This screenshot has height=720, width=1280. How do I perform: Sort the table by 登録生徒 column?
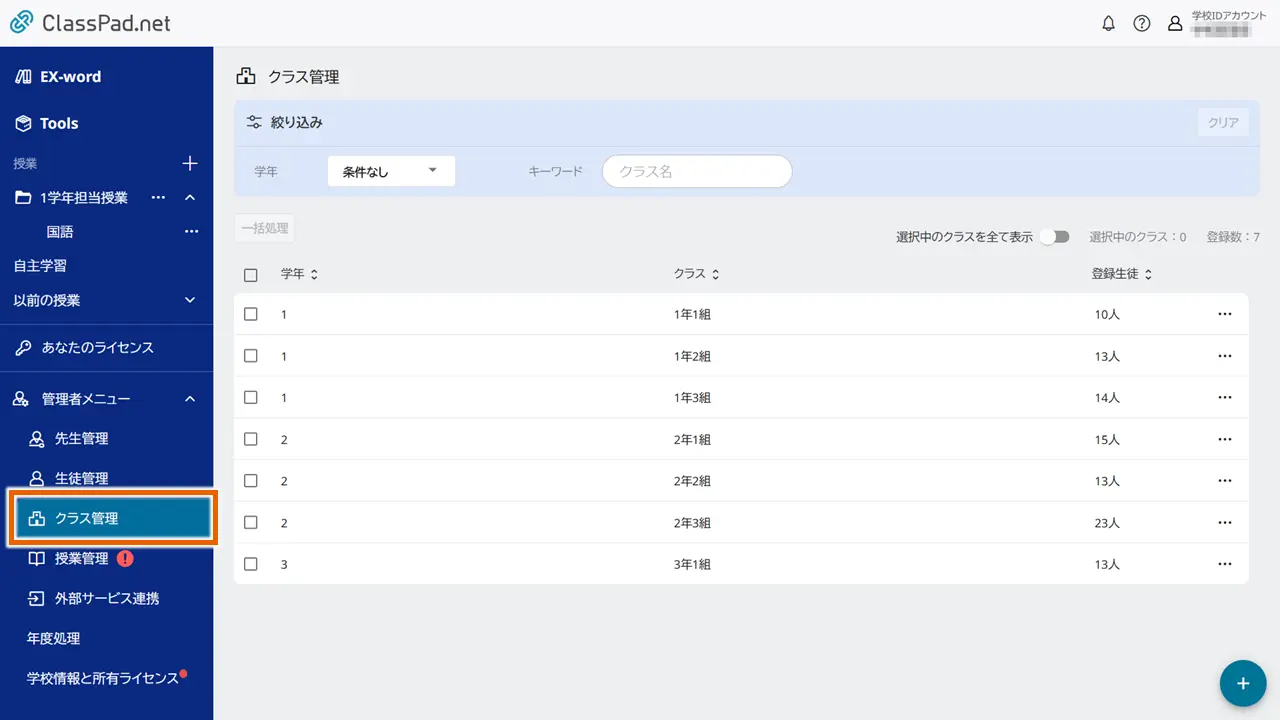tap(1121, 274)
